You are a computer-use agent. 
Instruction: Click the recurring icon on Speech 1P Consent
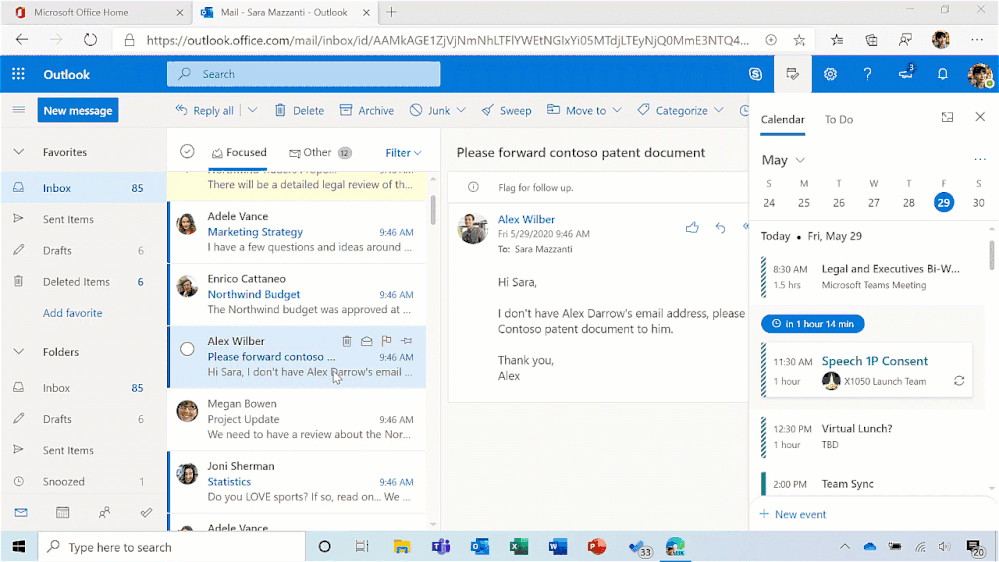click(959, 381)
